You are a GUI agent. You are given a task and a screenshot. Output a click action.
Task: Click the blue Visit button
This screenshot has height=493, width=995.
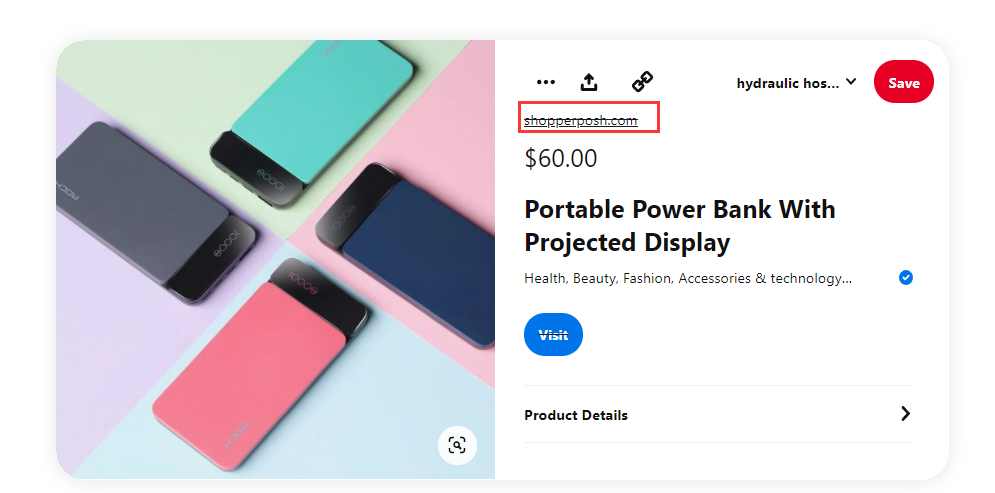(553, 335)
